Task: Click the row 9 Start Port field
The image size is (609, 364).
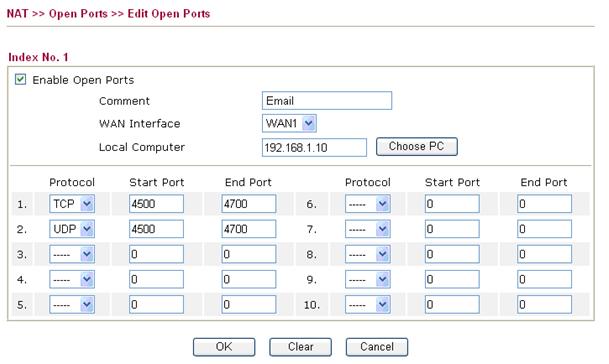Action: [x=452, y=279]
